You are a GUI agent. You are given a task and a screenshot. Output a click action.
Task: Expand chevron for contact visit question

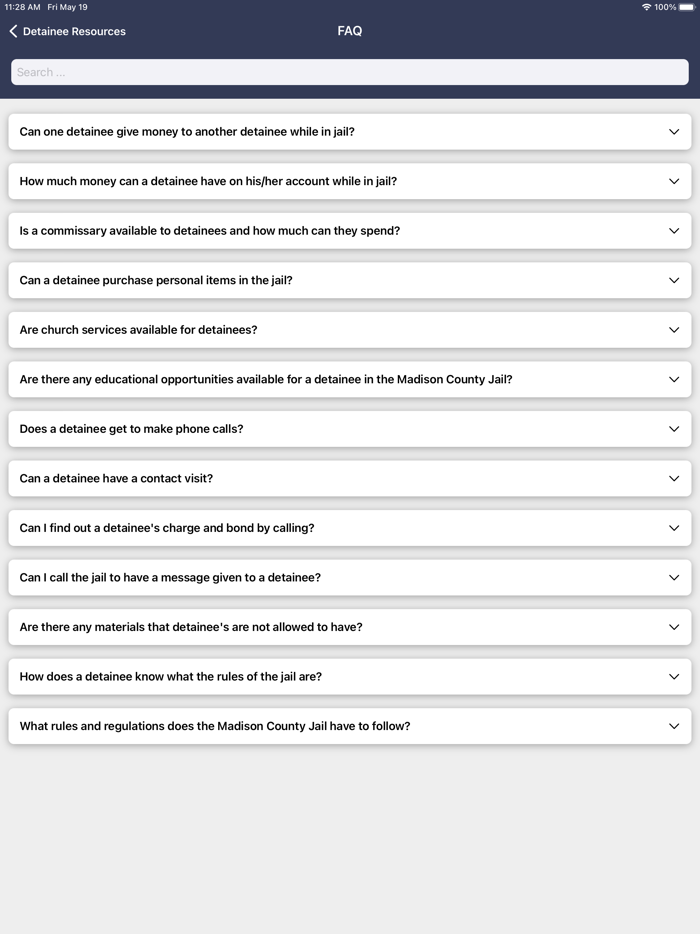point(674,479)
